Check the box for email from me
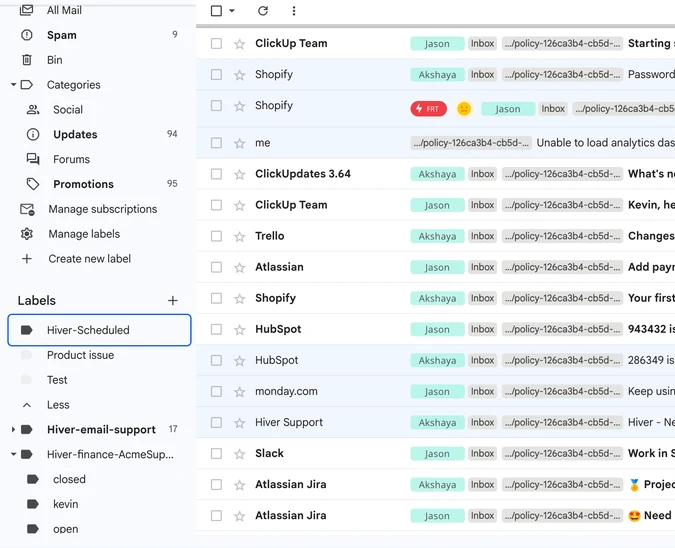Screen dimensions: 675x548 pyautogui.click(x=217, y=143)
